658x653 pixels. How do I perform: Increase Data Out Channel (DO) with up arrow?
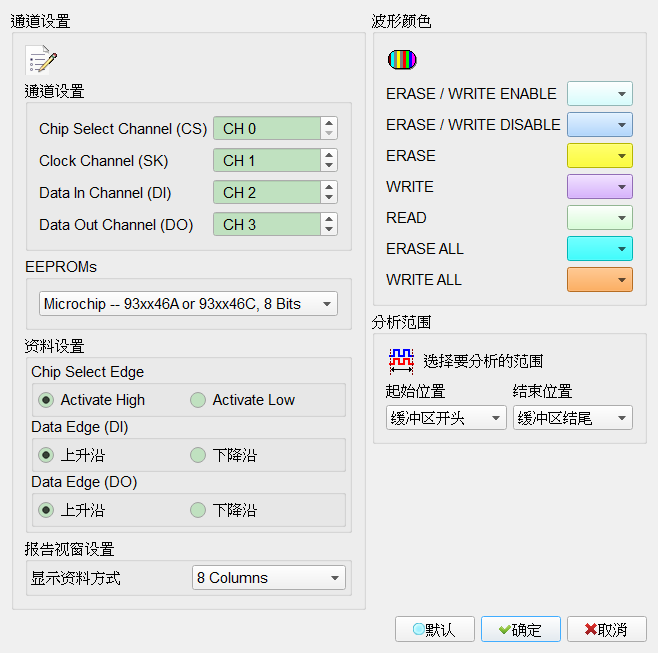329,219
